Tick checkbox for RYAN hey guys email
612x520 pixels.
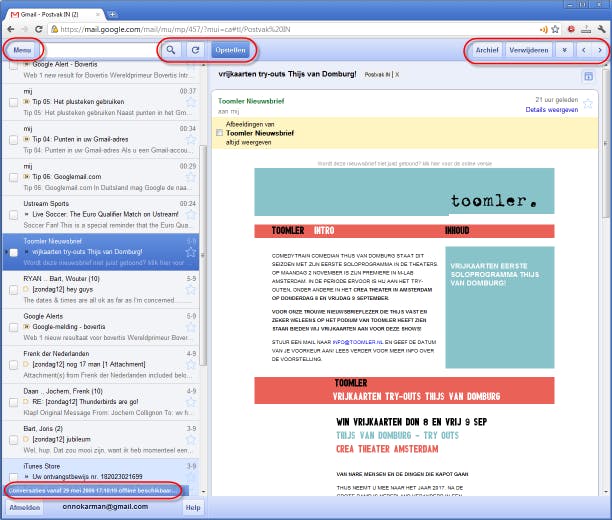coord(13,290)
